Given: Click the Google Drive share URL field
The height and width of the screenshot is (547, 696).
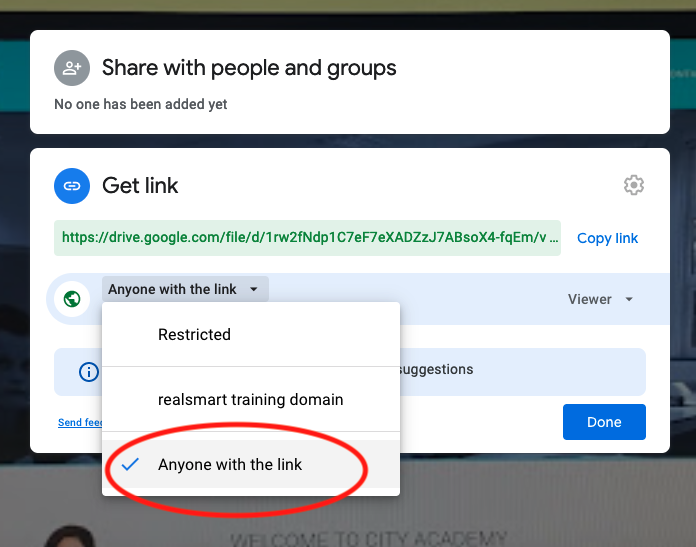Looking at the screenshot, I should click(307, 238).
